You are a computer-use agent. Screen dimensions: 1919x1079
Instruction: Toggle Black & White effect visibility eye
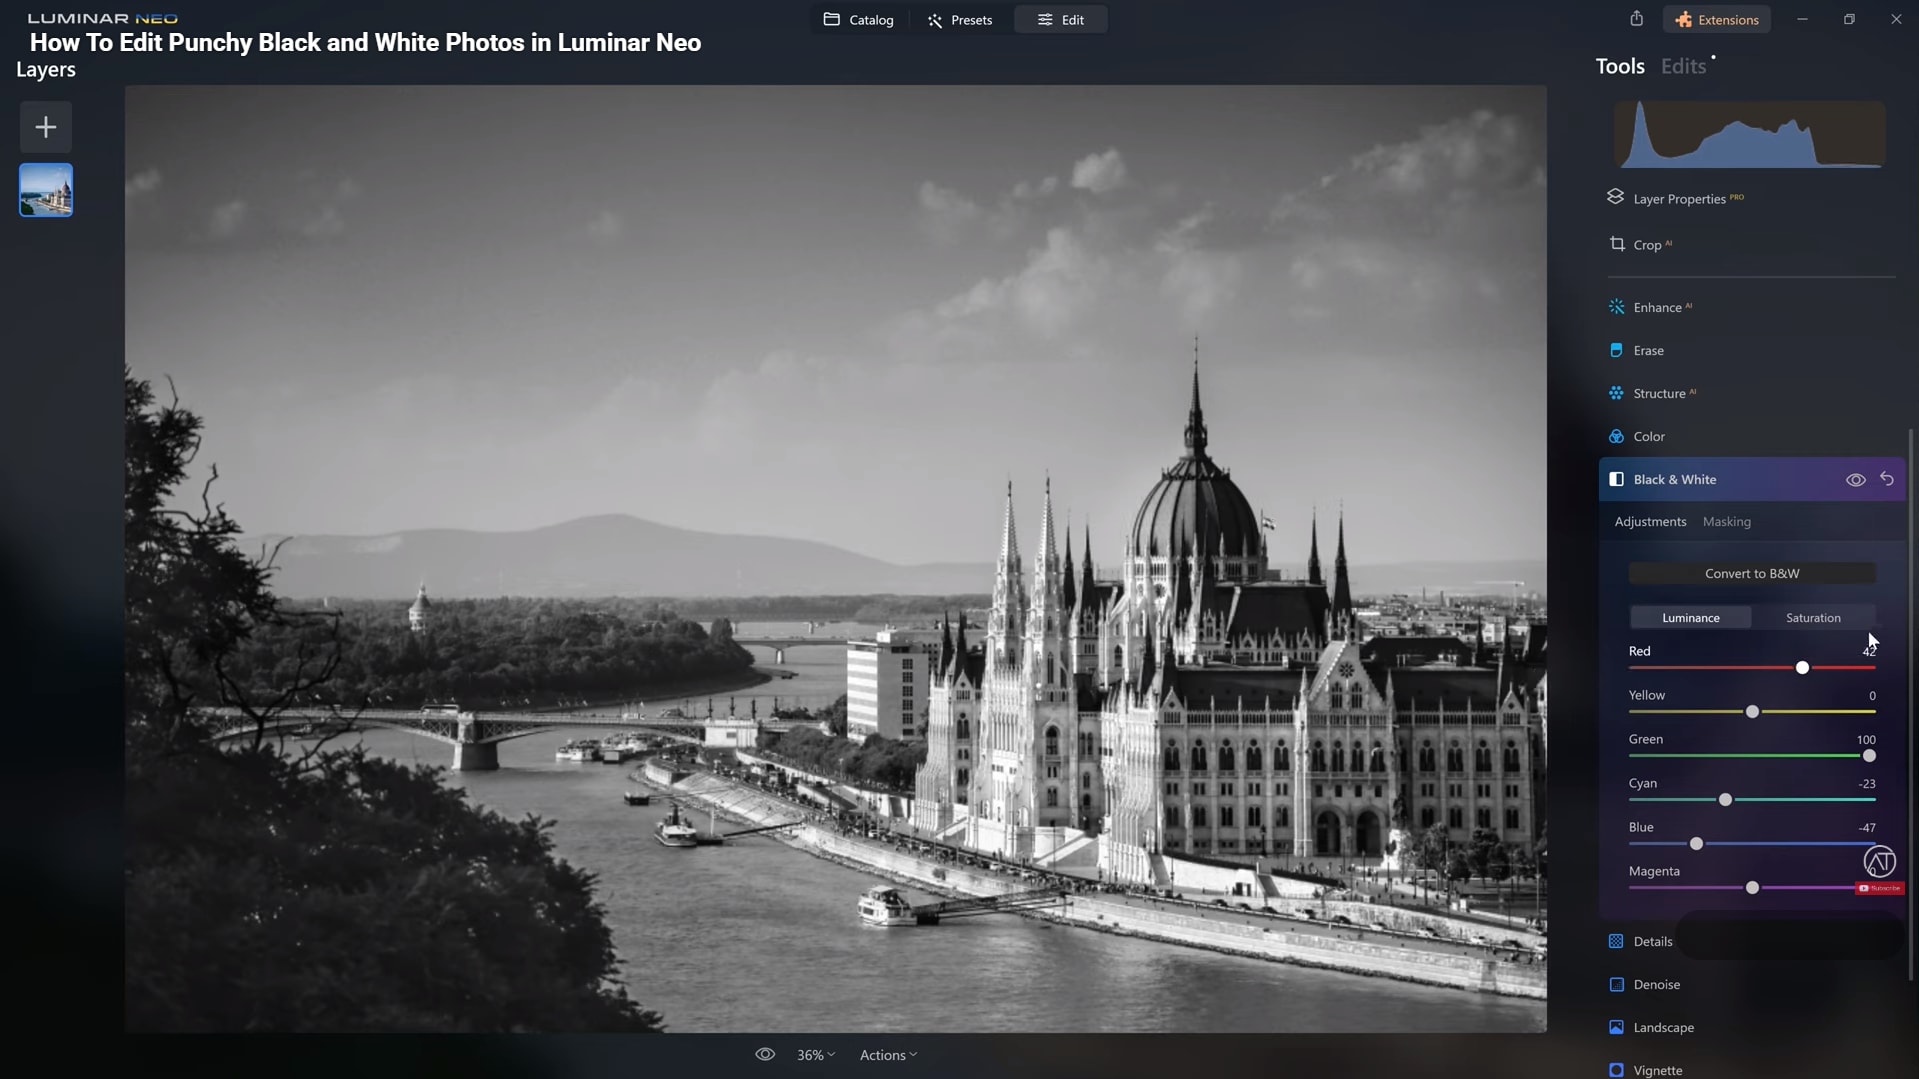(x=1855, y=480)
